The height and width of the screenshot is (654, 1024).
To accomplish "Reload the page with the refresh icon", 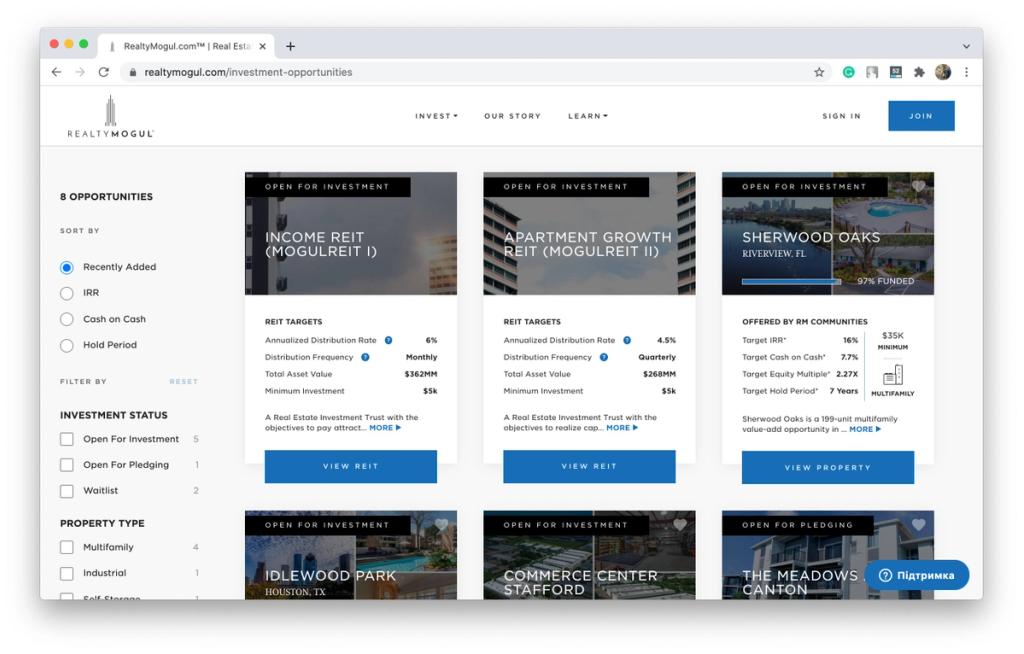I will 104,72.
